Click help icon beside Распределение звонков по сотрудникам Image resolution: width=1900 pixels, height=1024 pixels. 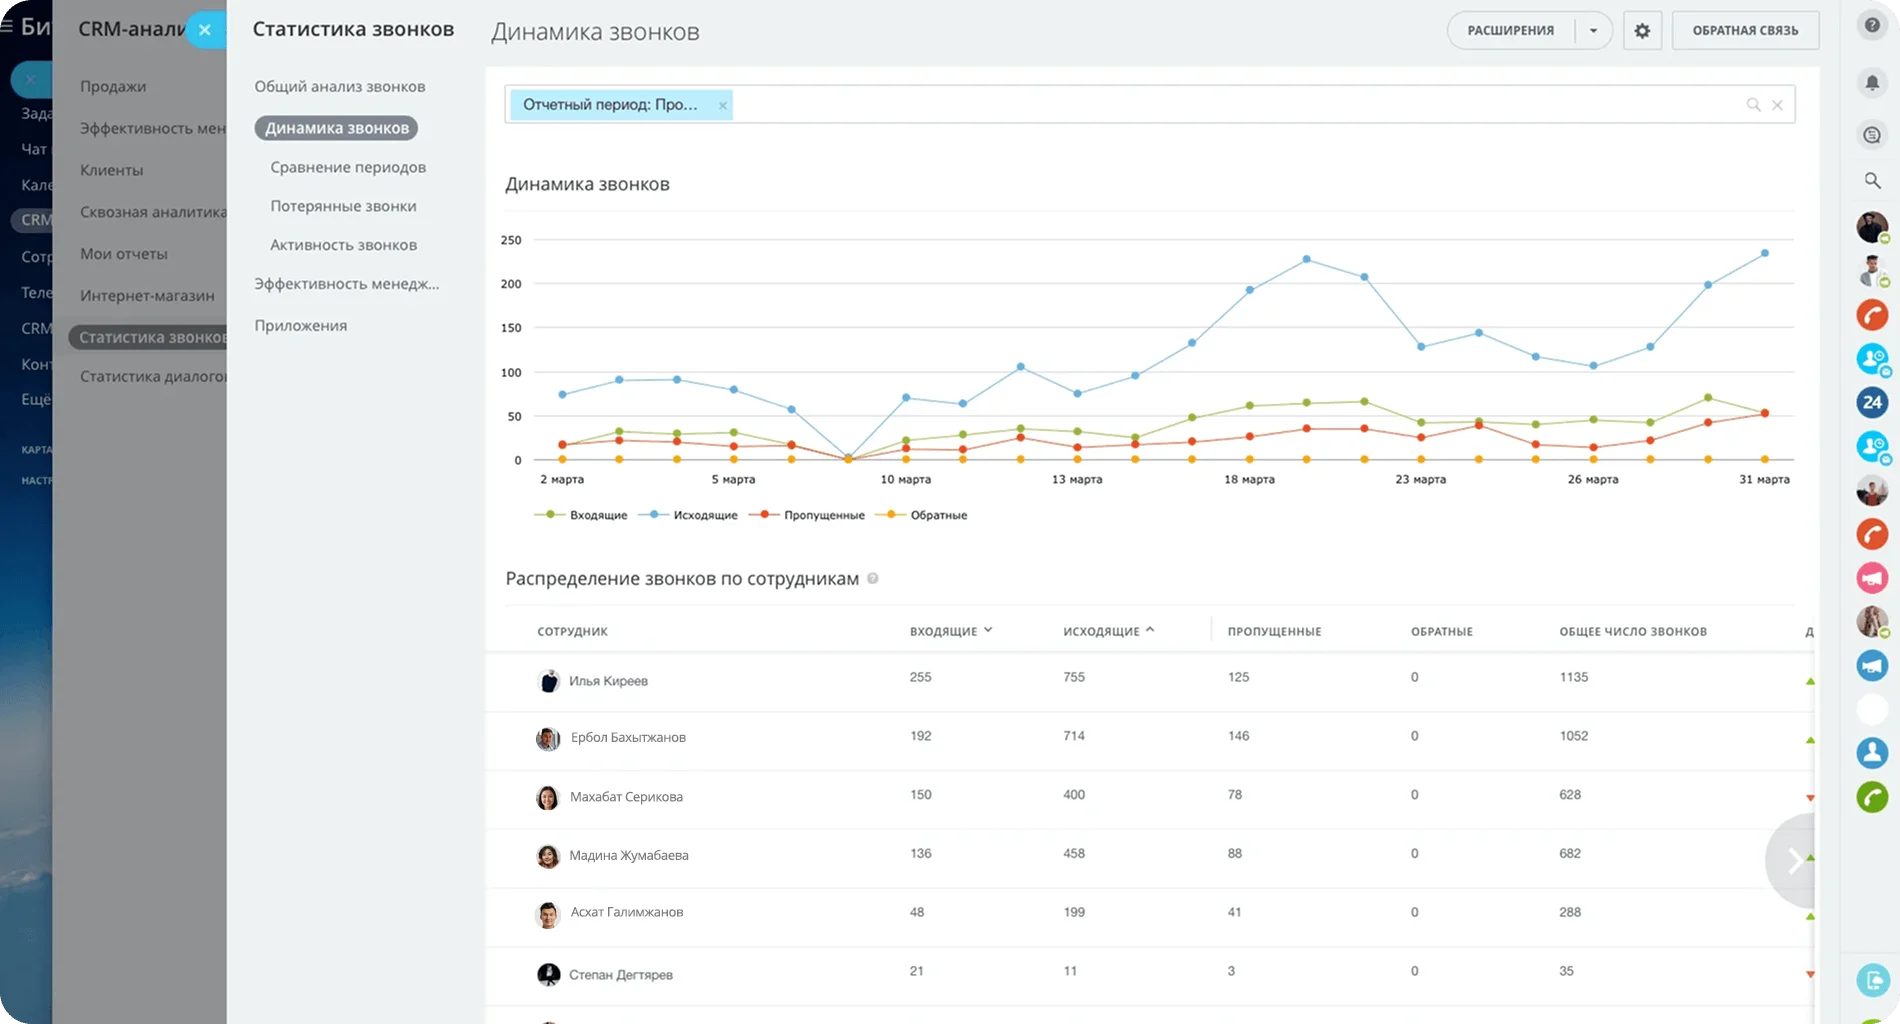point(872,578)
